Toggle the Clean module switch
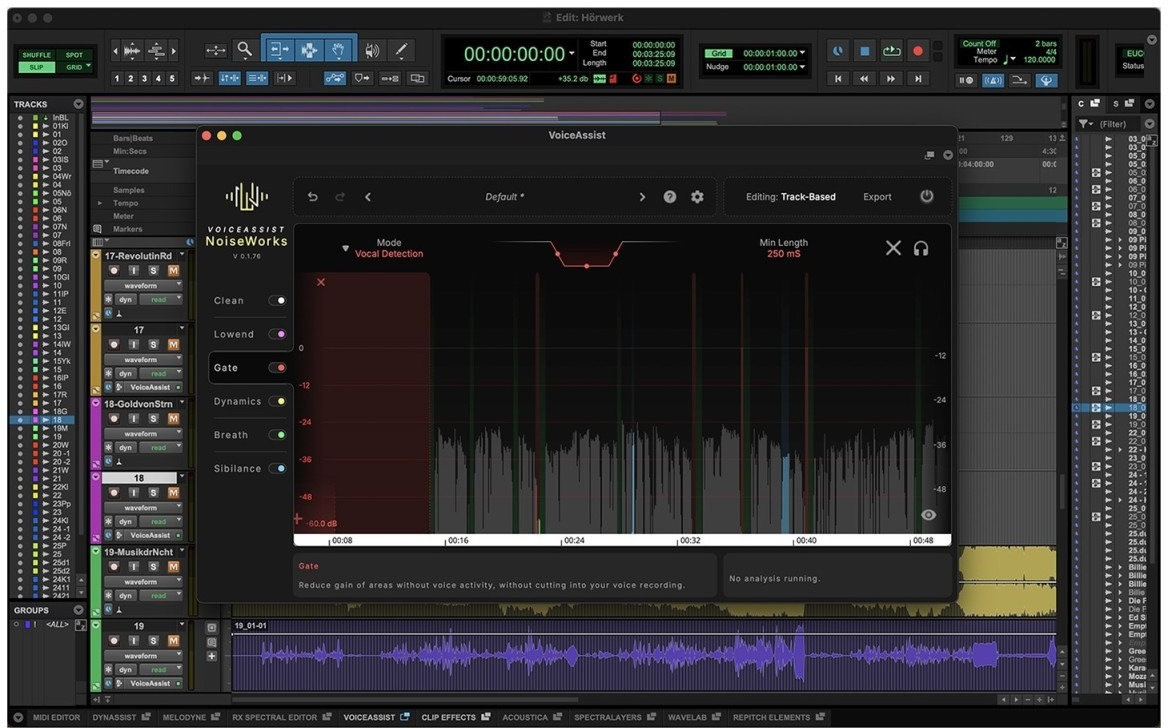 pyautogui.click(x=277, y=300)
